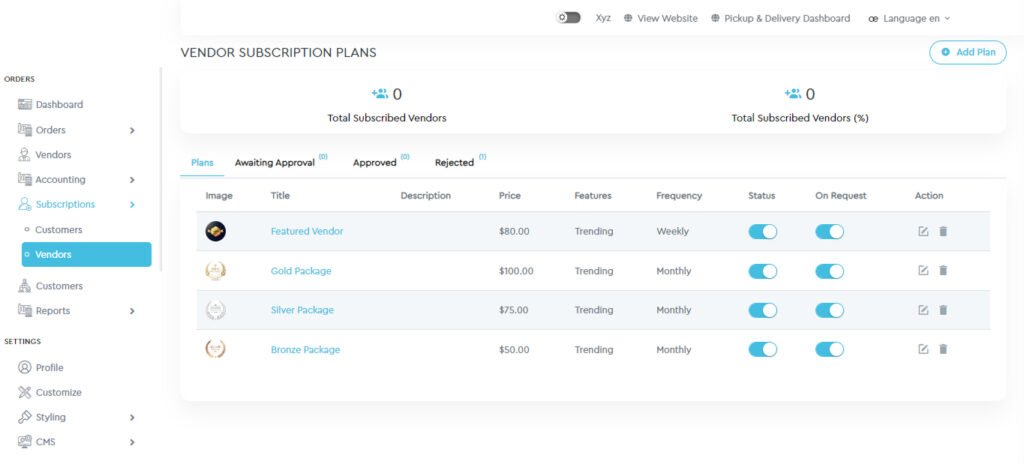Viewport: 1024px width, 464px height.
Task: Click trash icon in Bronze Package row
Action: pyautogui.click(x=943, y=349)
